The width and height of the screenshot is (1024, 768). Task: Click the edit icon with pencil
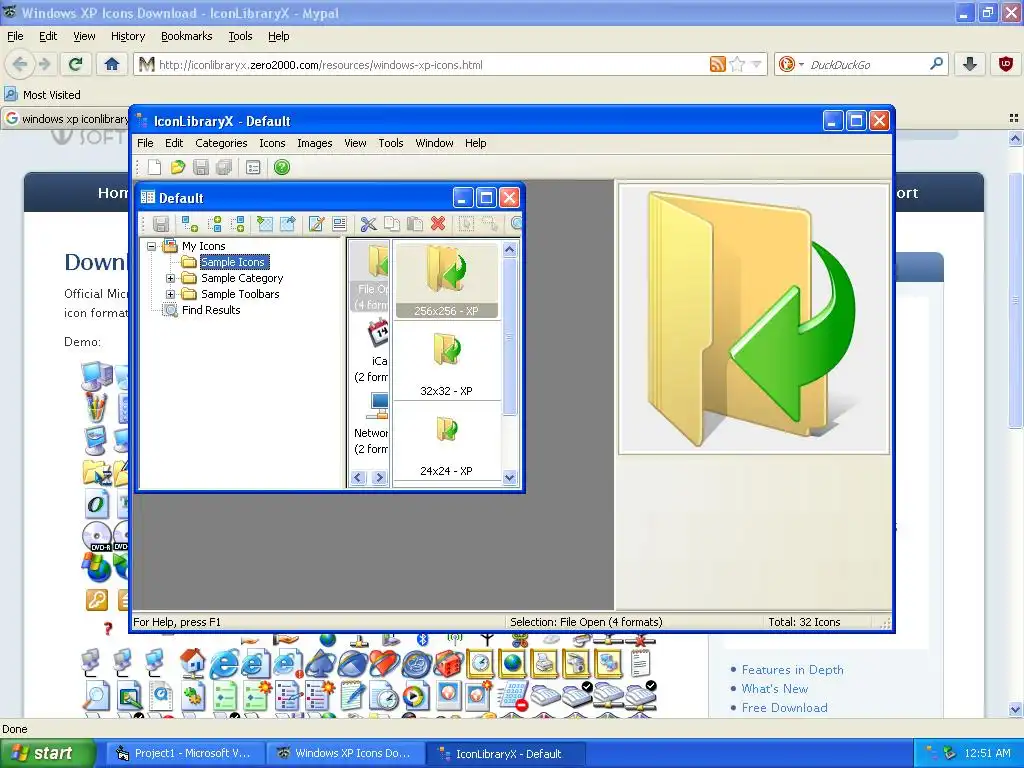pos(316,224)
